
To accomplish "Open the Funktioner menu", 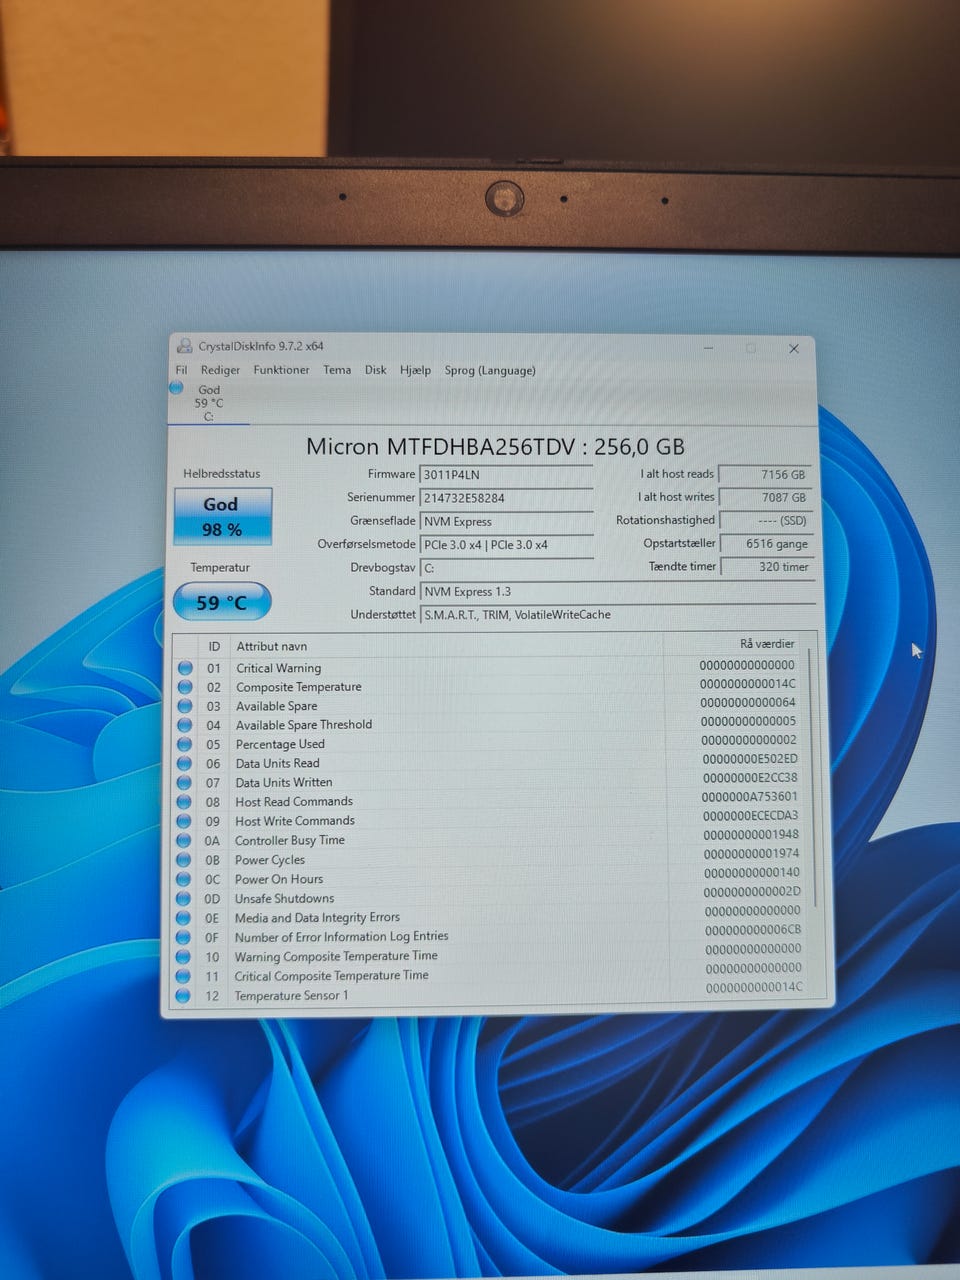I will [281, 370].
